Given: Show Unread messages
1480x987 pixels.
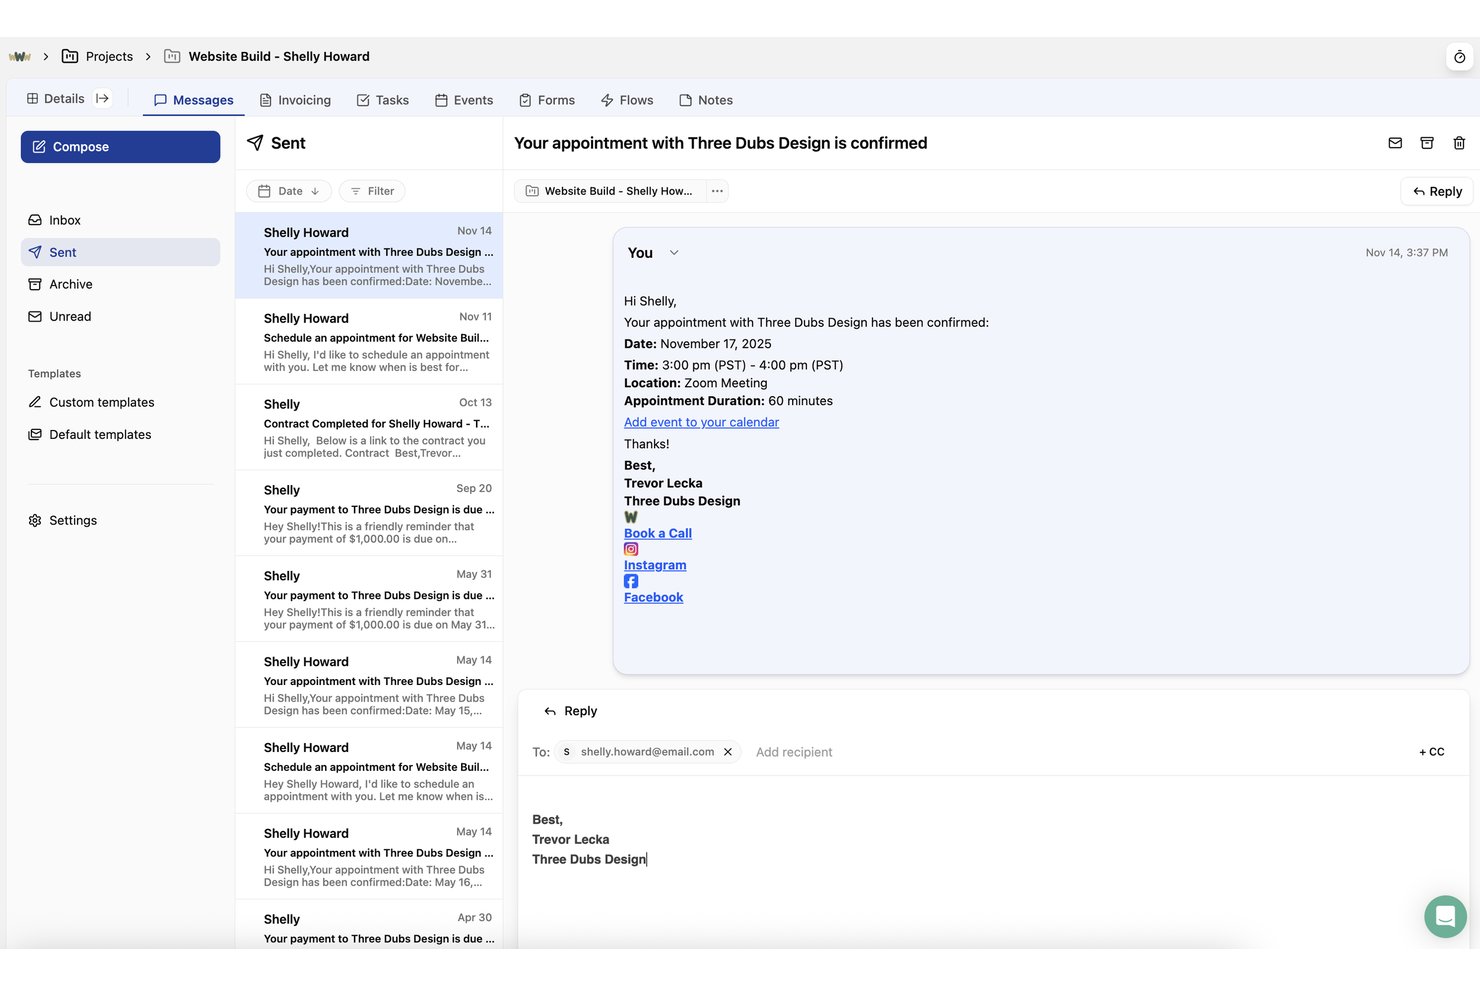Looking at the screenshot, I should 120,316.
